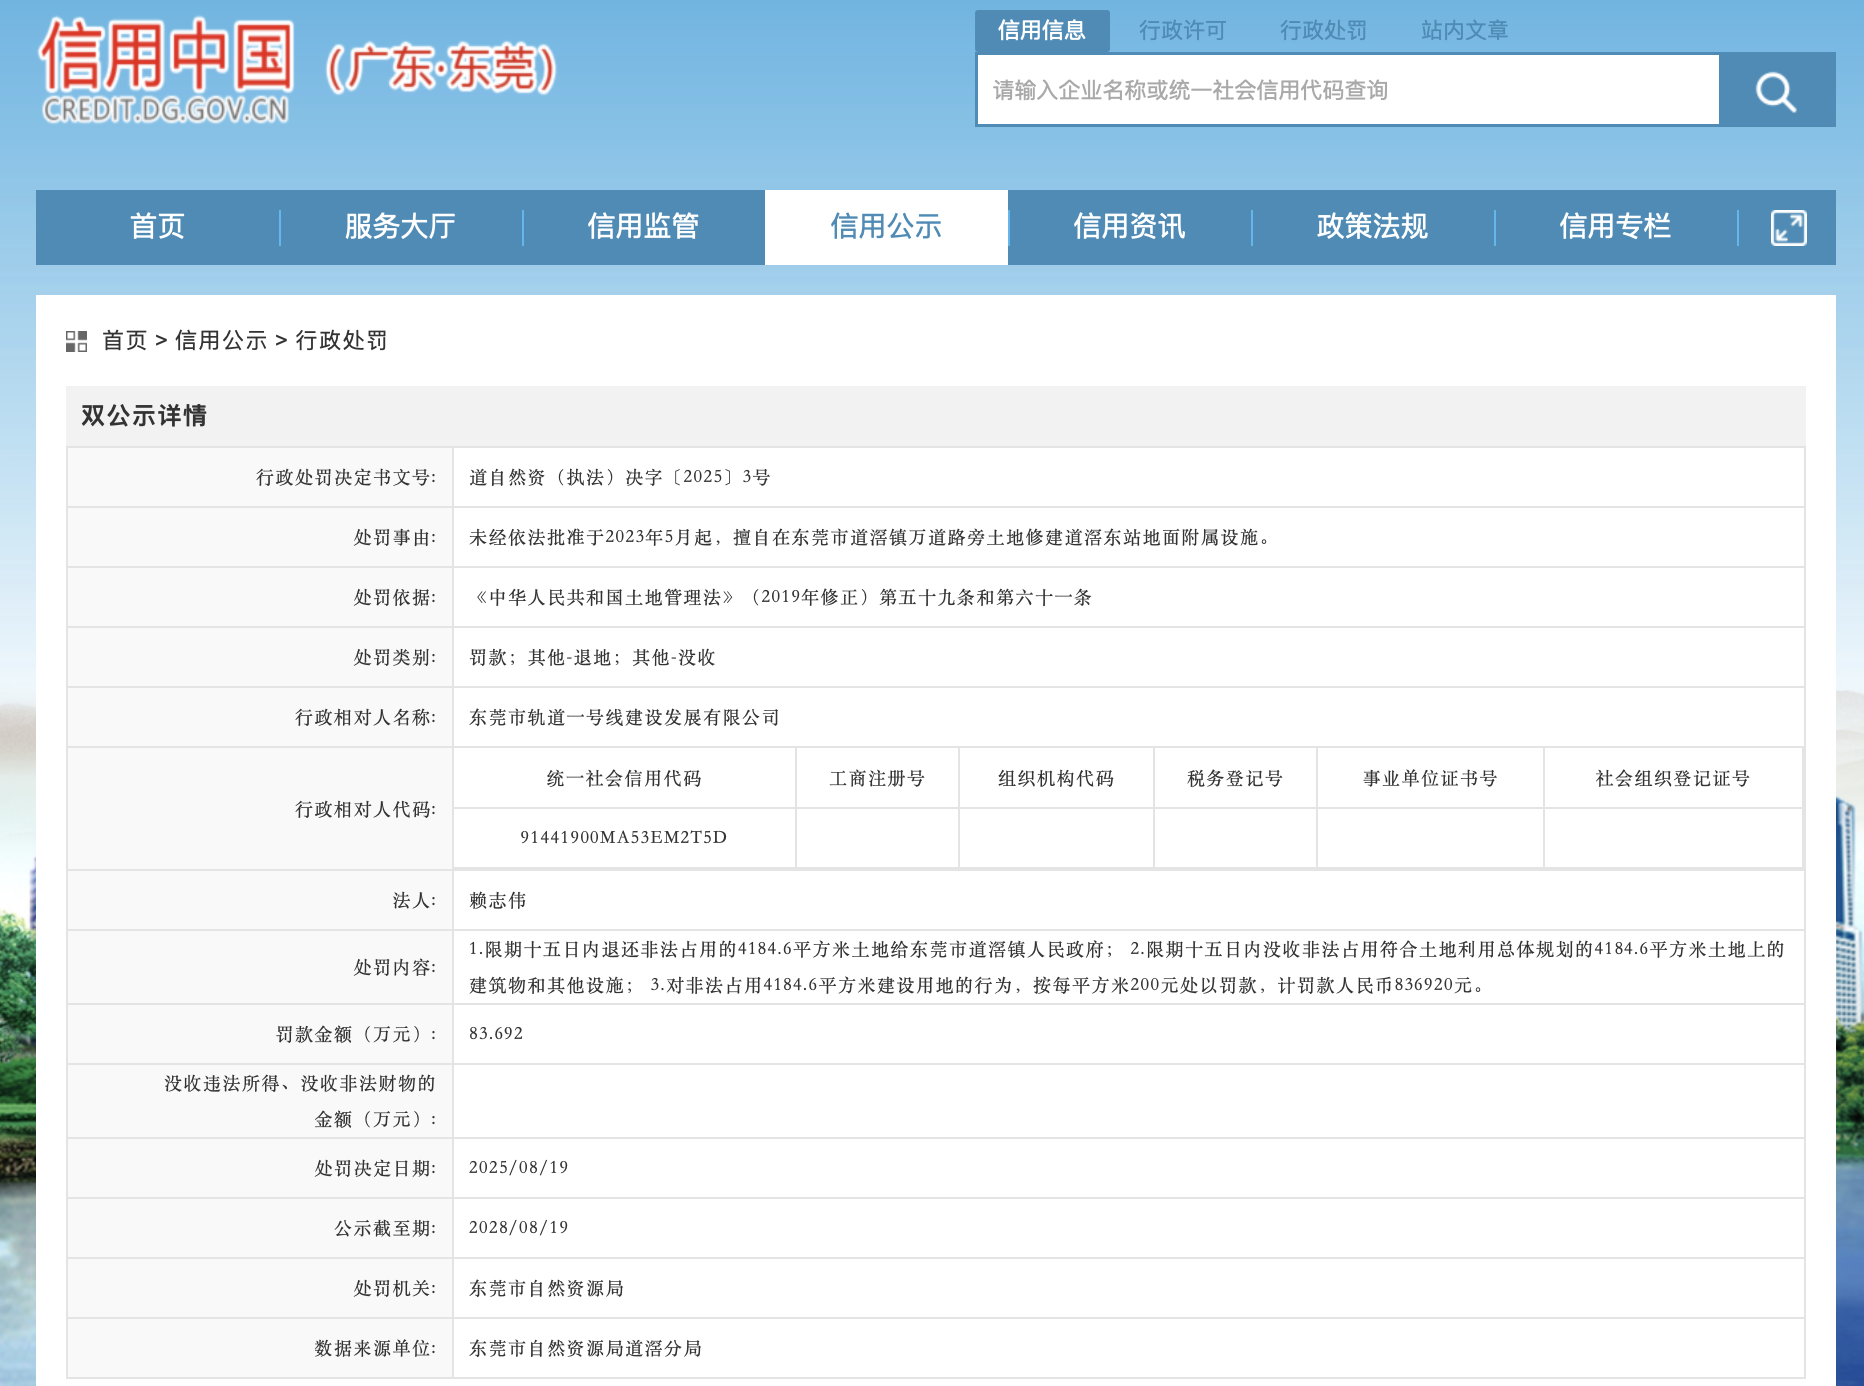
Task: Go to 信用公示 in the breadcrumb
Action: (221, 341)
